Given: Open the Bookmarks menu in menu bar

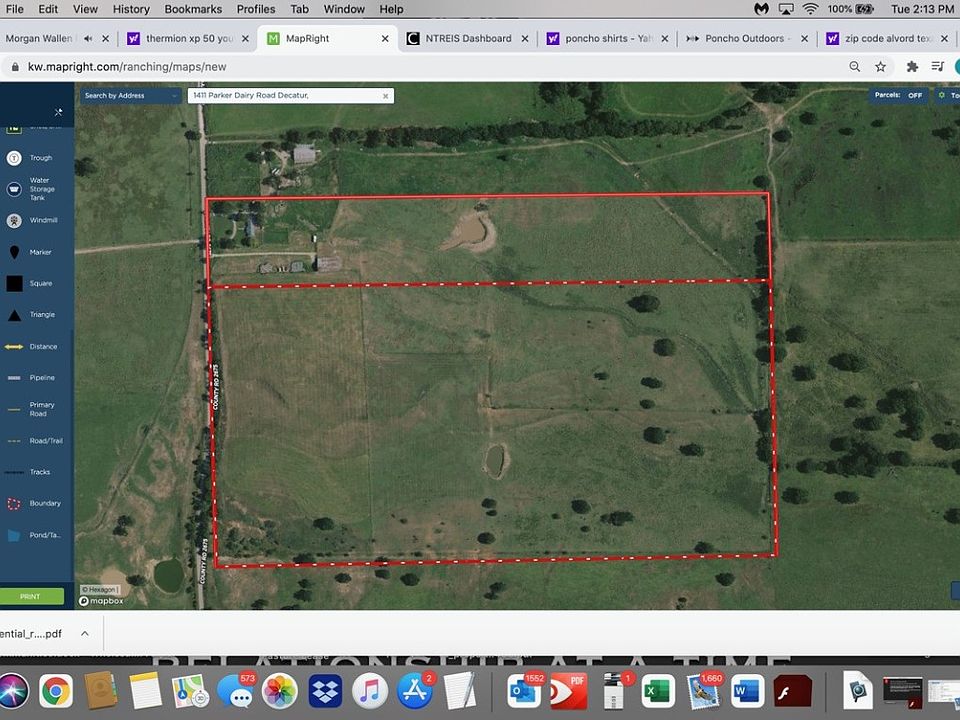Looking at the screenshot, I should pyautogui.click(x=193, y=9).
